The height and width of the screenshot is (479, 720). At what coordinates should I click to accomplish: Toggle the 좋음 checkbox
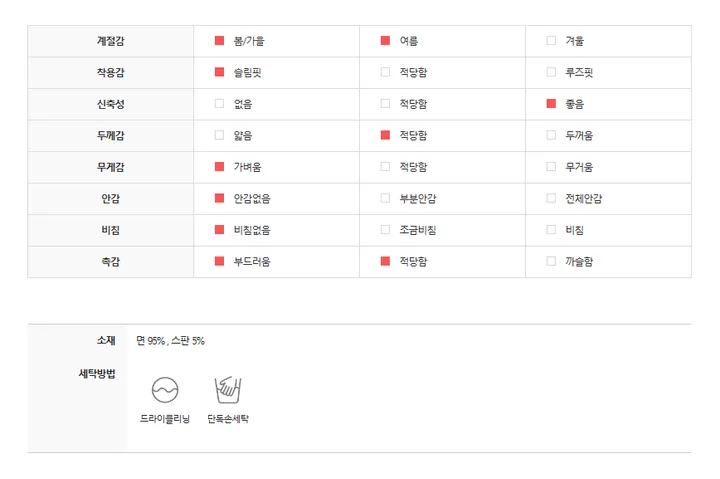coord(551,103)
